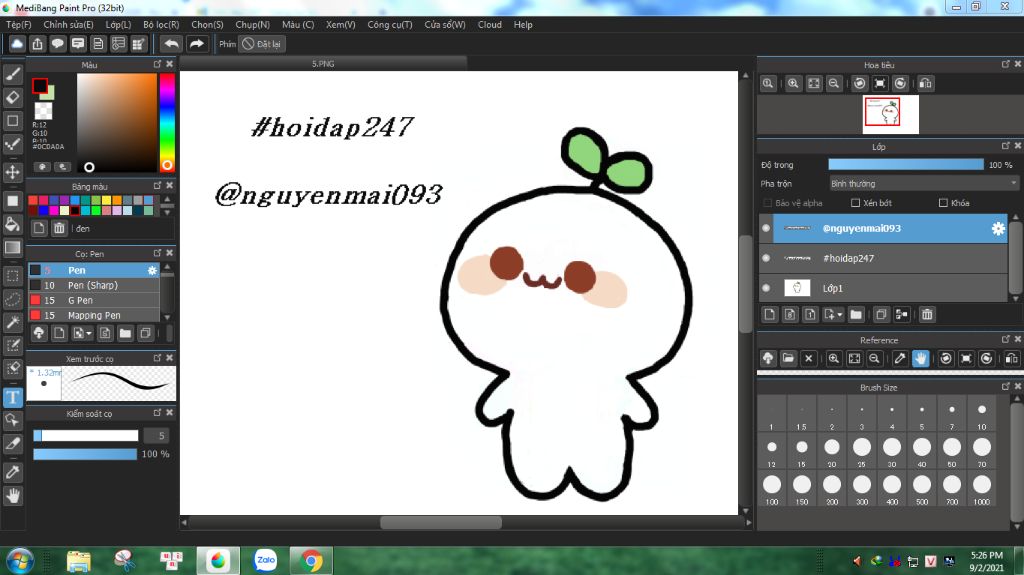Toggle the eyedropper in Reference panel
This screenshot has width=1024, height=575.
coord(899,358)
